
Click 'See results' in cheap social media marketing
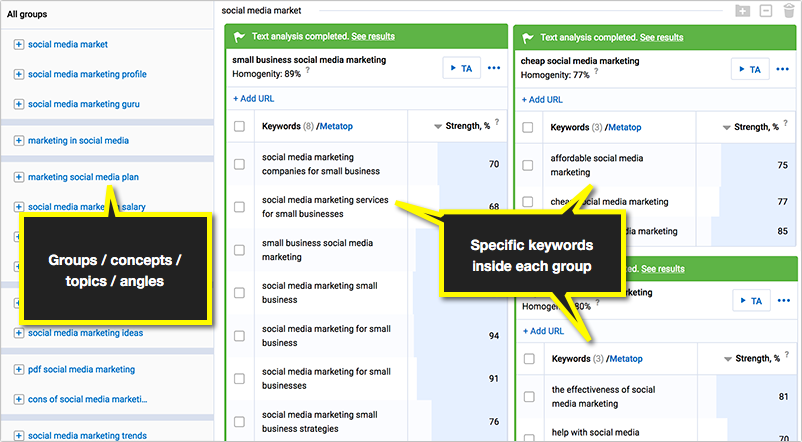[661, 37]
